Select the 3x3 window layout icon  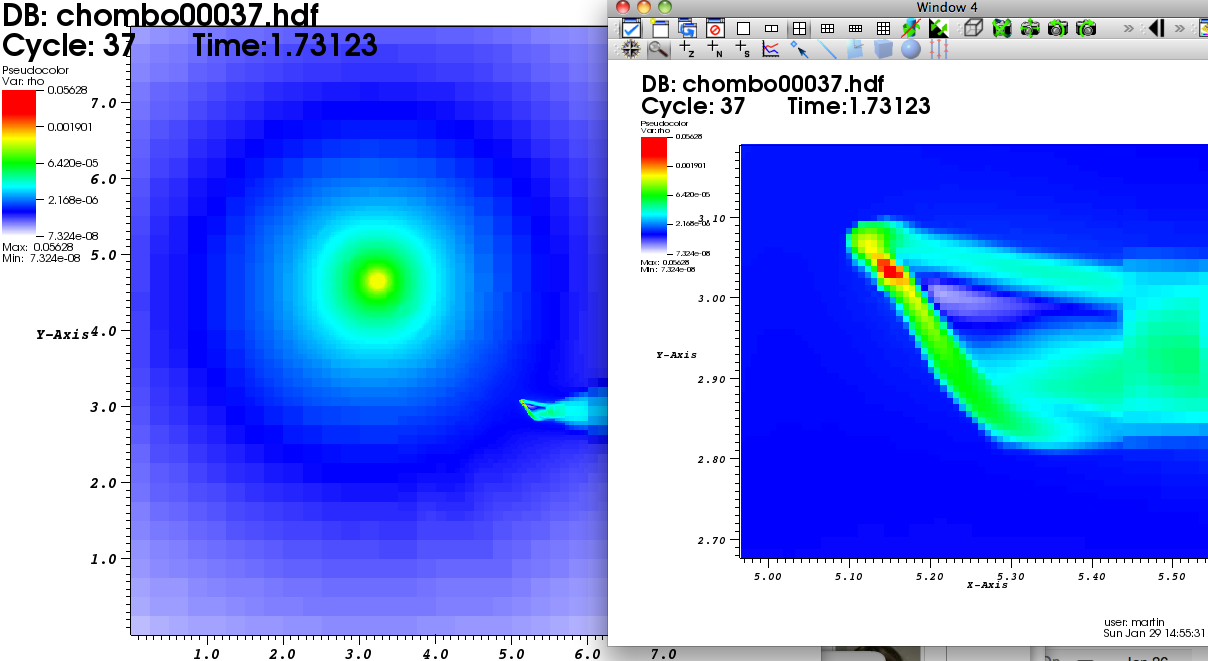click(x=883, y=28)
